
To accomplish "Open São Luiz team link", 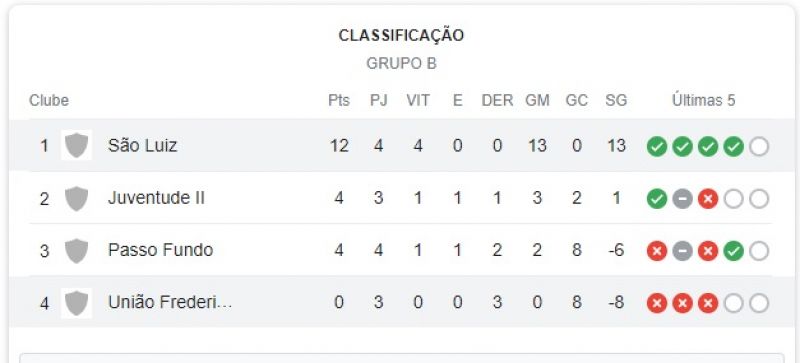I will (x=142, y=146).
